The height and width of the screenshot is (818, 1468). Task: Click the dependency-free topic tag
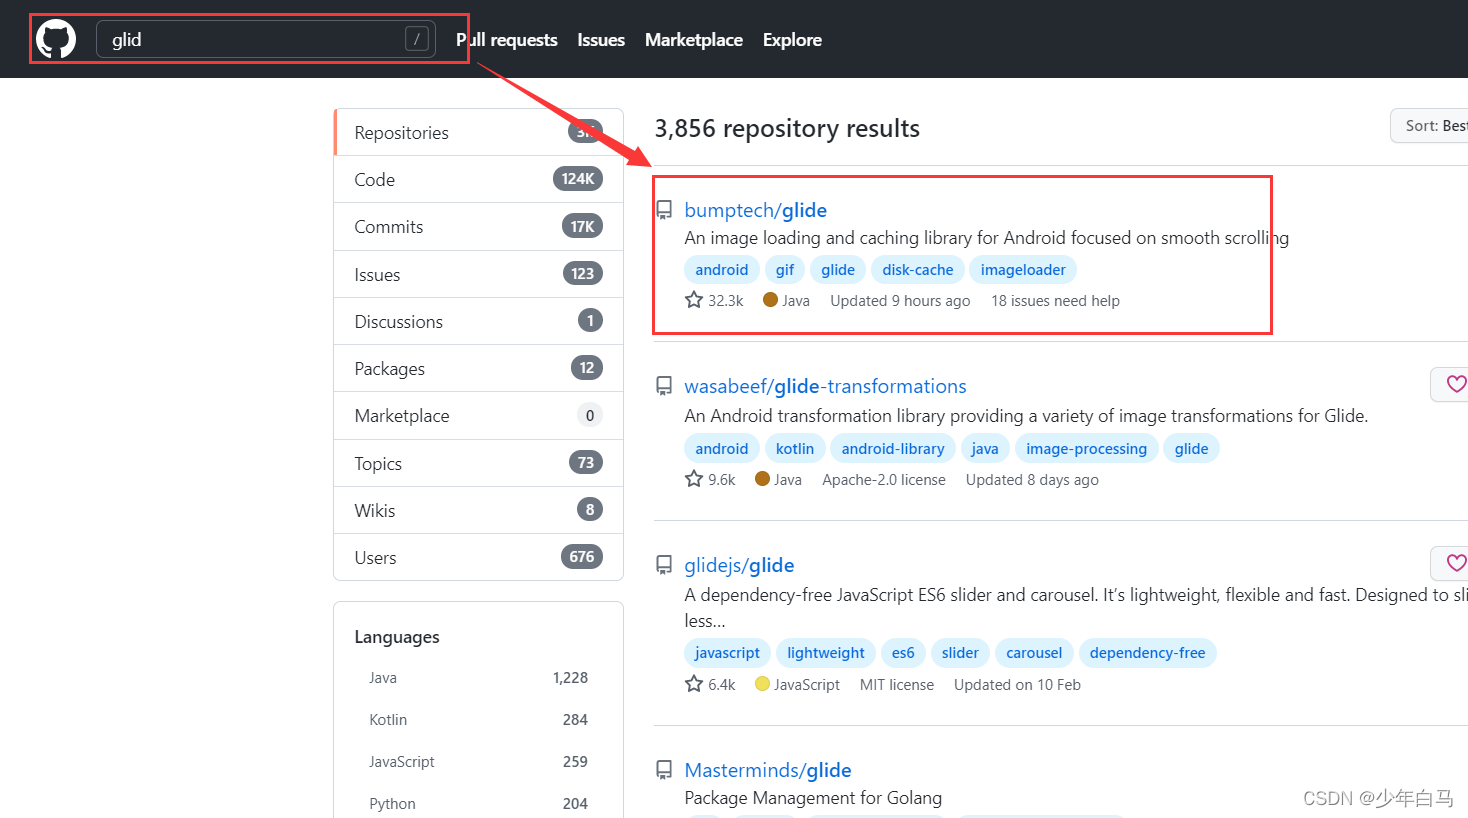tap(1148, 653)
